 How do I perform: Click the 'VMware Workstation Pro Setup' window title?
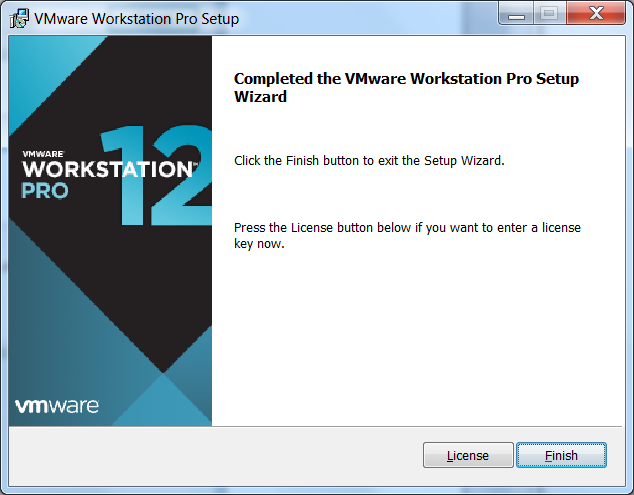click(x=137, y=19)
